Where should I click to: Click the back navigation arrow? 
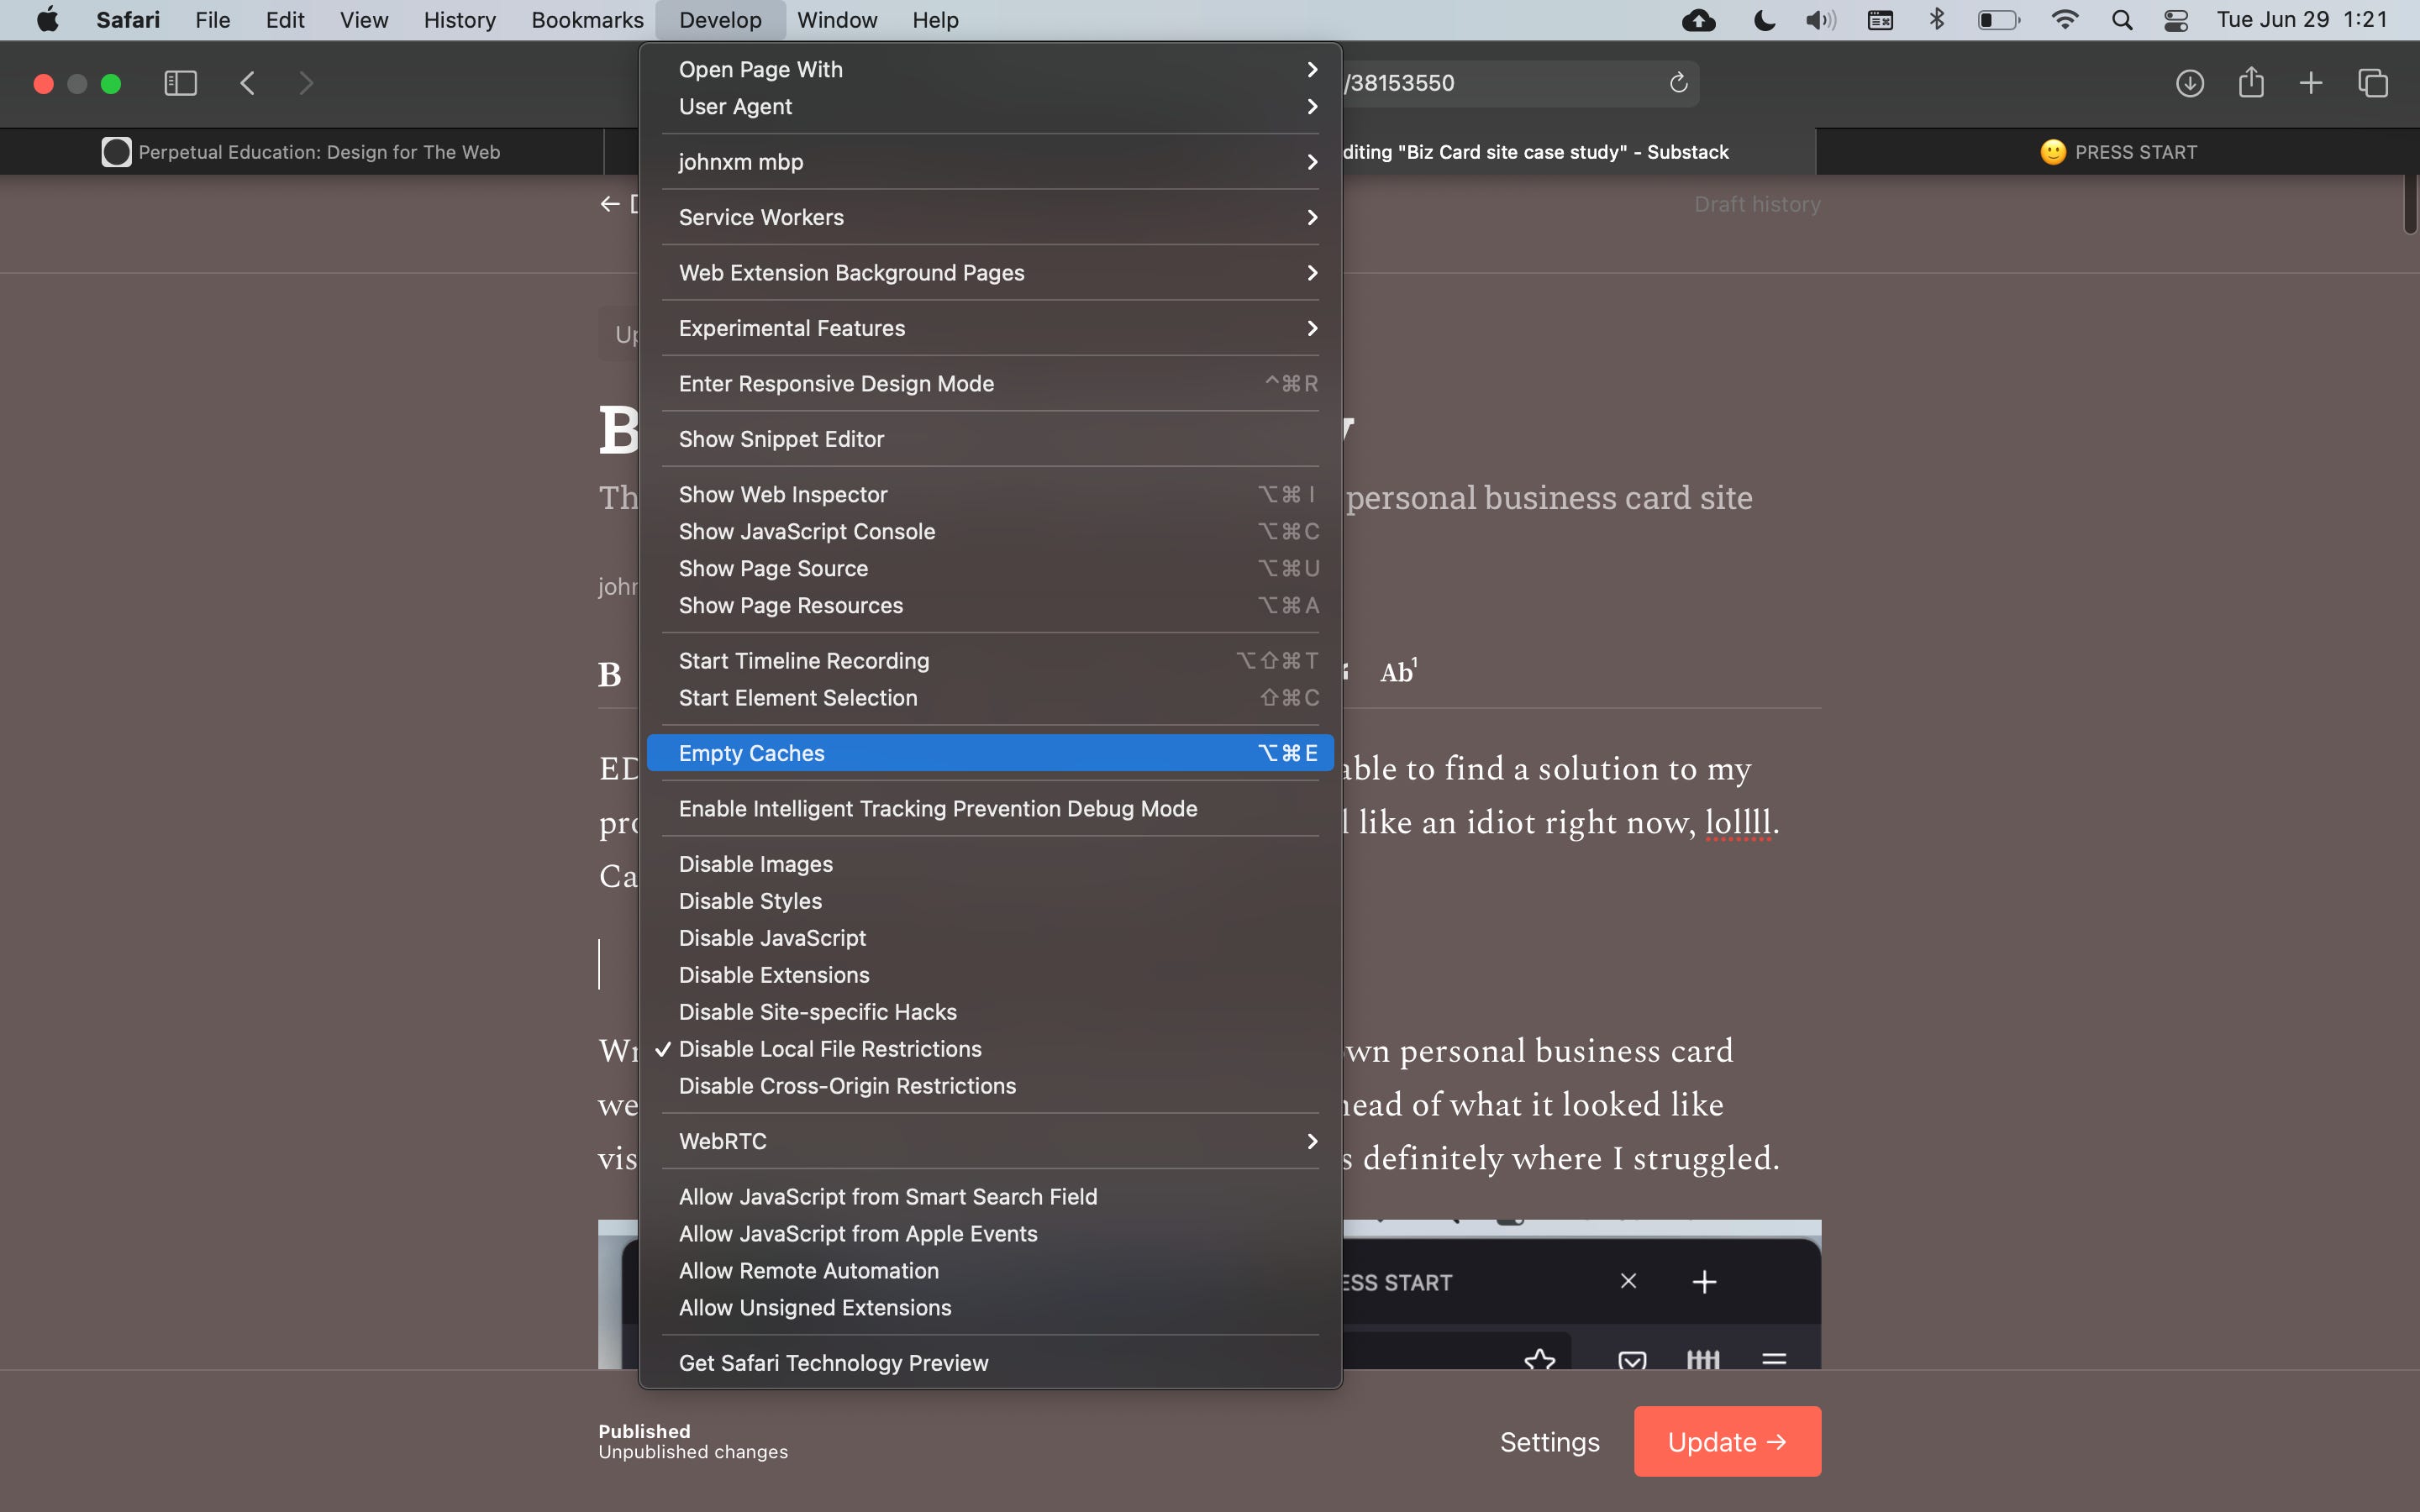point(248,83)
